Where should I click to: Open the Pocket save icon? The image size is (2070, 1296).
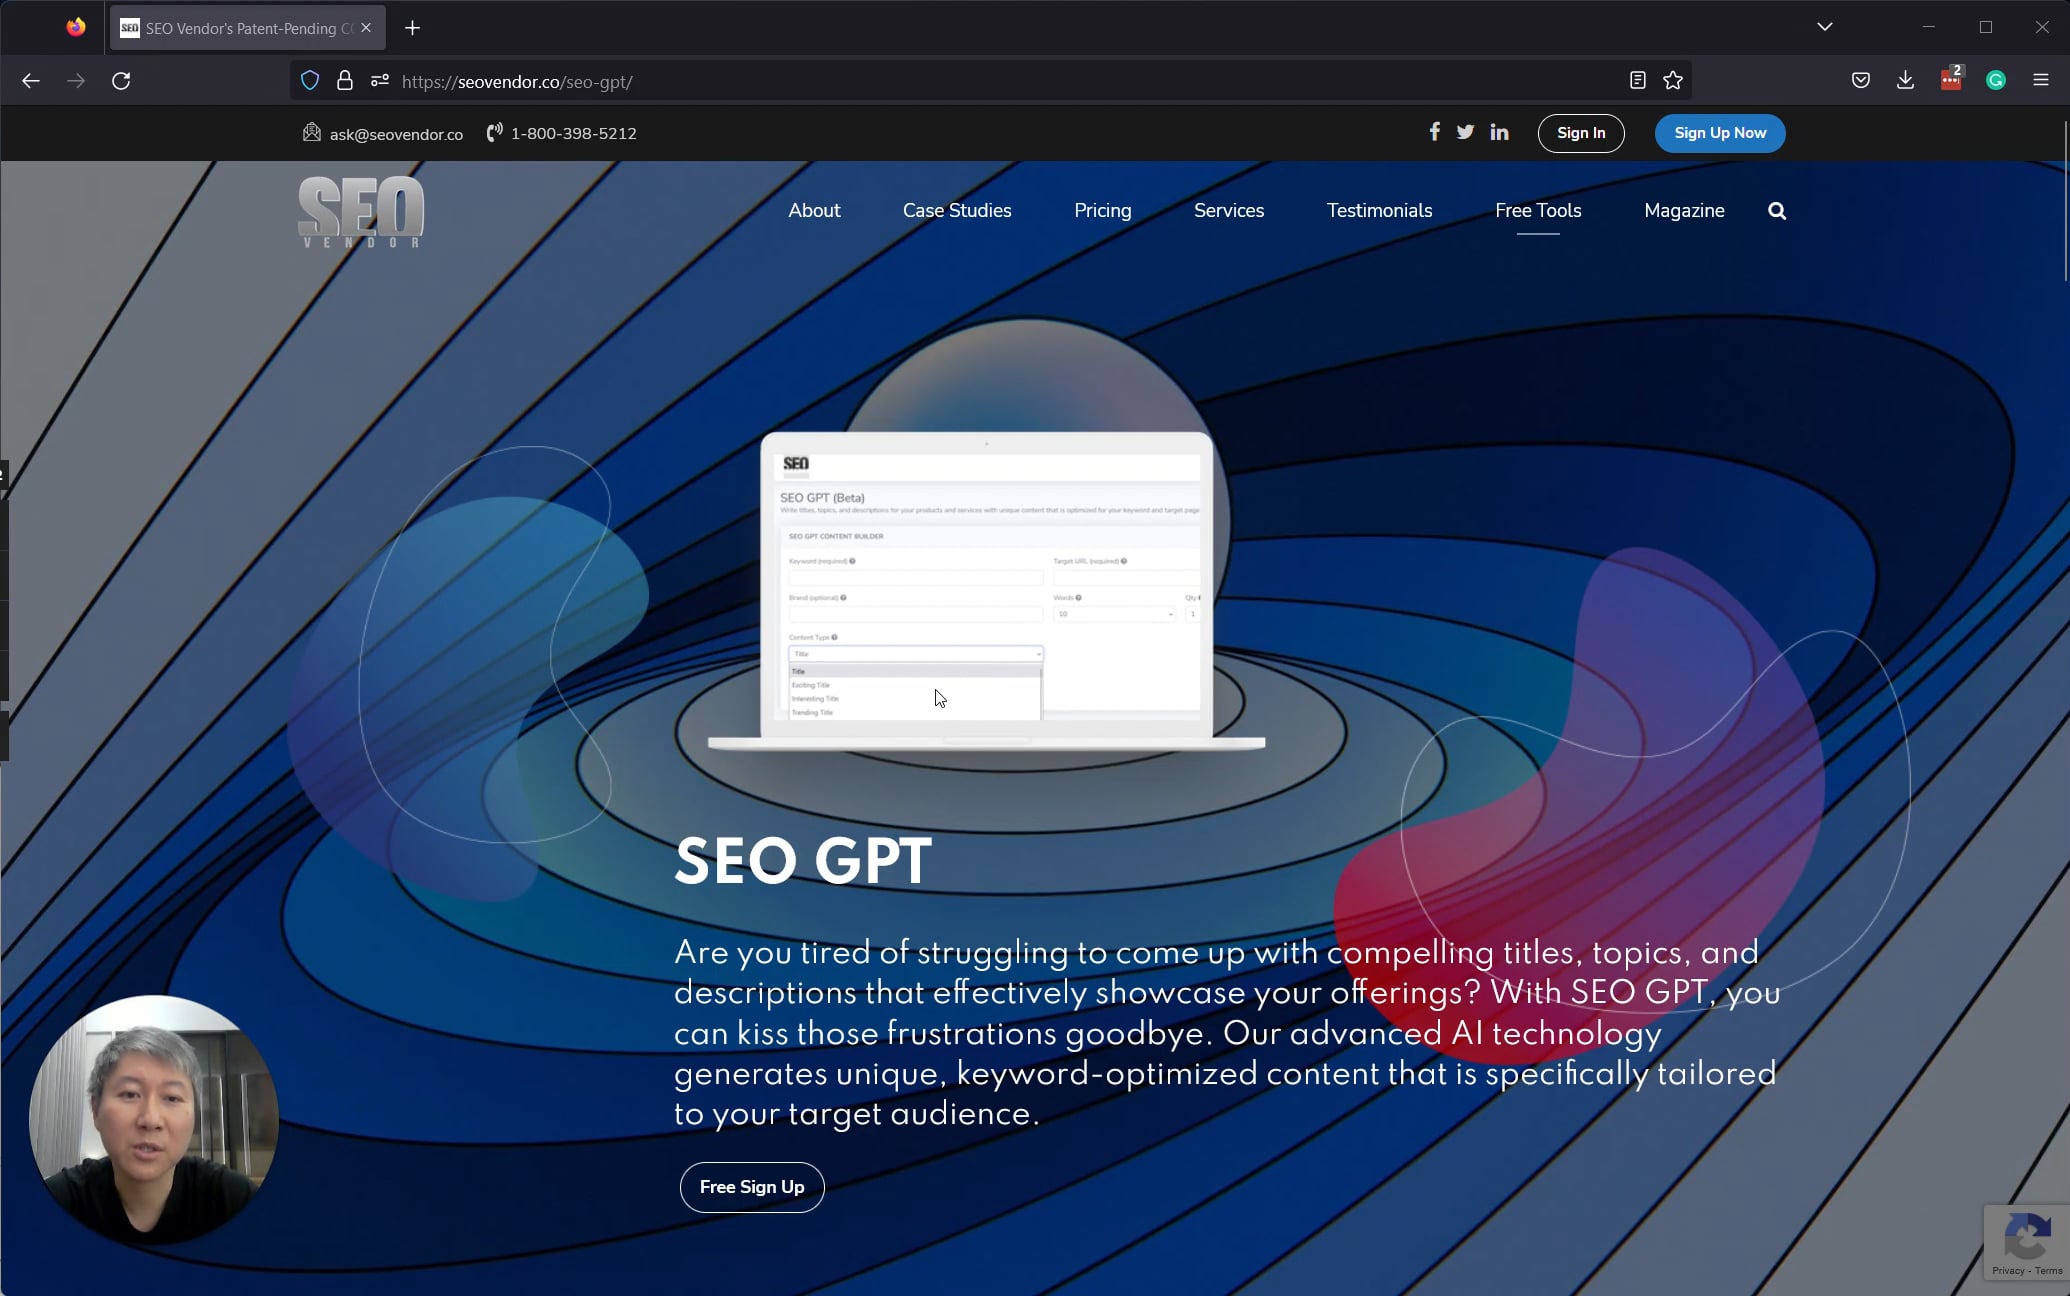tap(1861, 81)
